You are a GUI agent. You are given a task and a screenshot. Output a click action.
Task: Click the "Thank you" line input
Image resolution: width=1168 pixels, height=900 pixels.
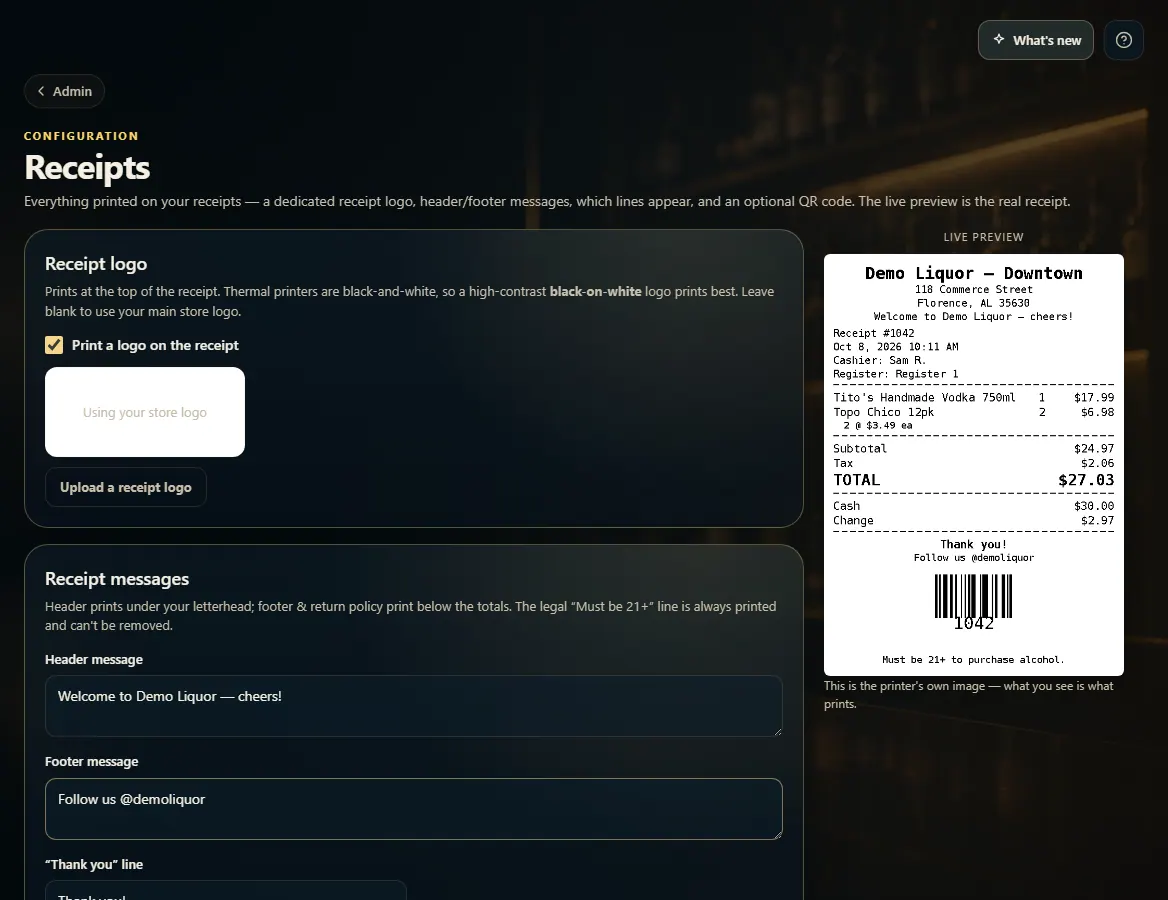pos(226,890)
